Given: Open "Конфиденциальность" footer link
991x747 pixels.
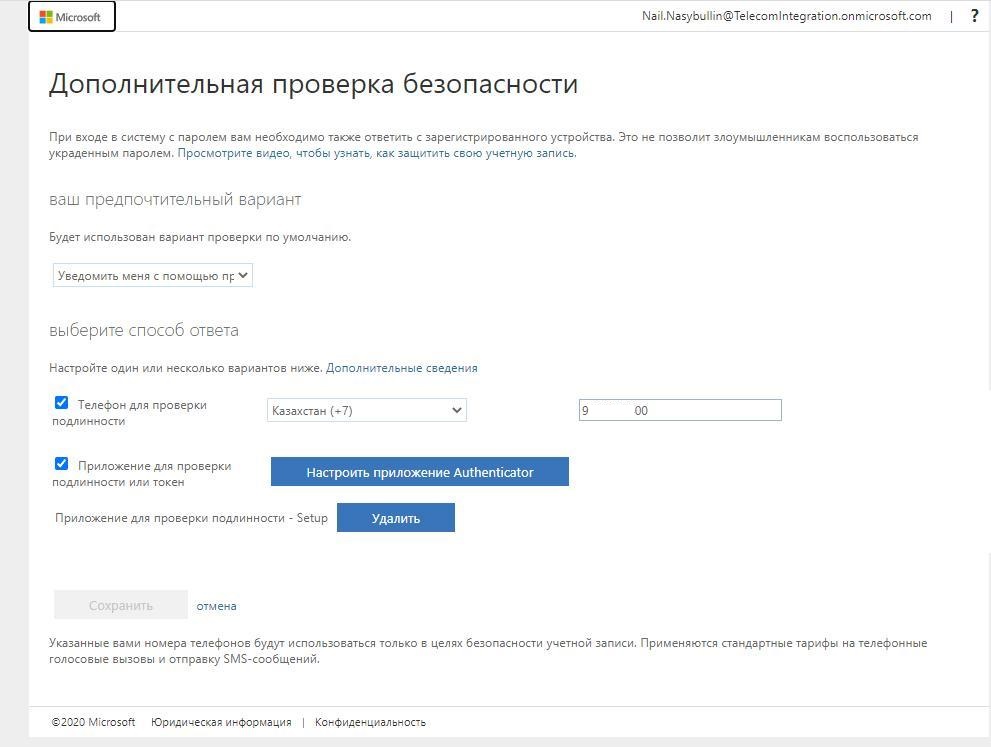Looking at the screenshot, I should (x=370, y=722).
